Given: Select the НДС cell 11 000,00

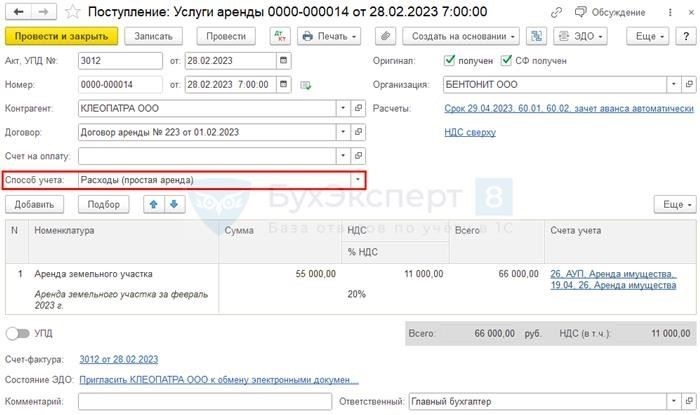Looking at the screenshot, I should (424, 274).
